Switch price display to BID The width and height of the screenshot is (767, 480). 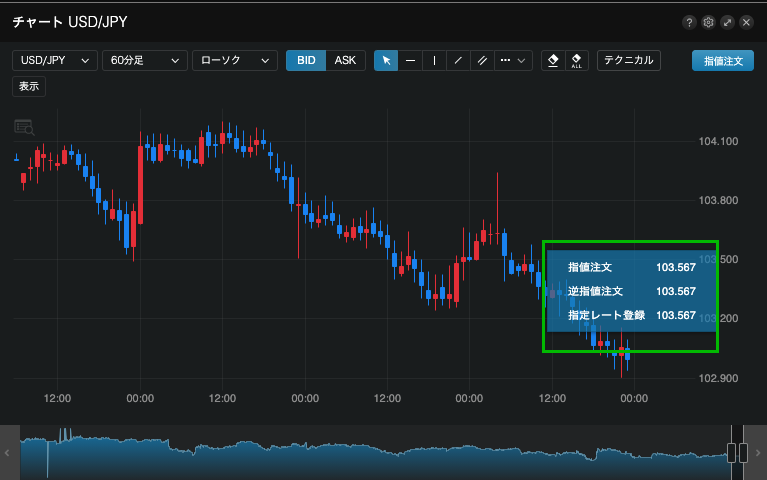tap(306, 61)
